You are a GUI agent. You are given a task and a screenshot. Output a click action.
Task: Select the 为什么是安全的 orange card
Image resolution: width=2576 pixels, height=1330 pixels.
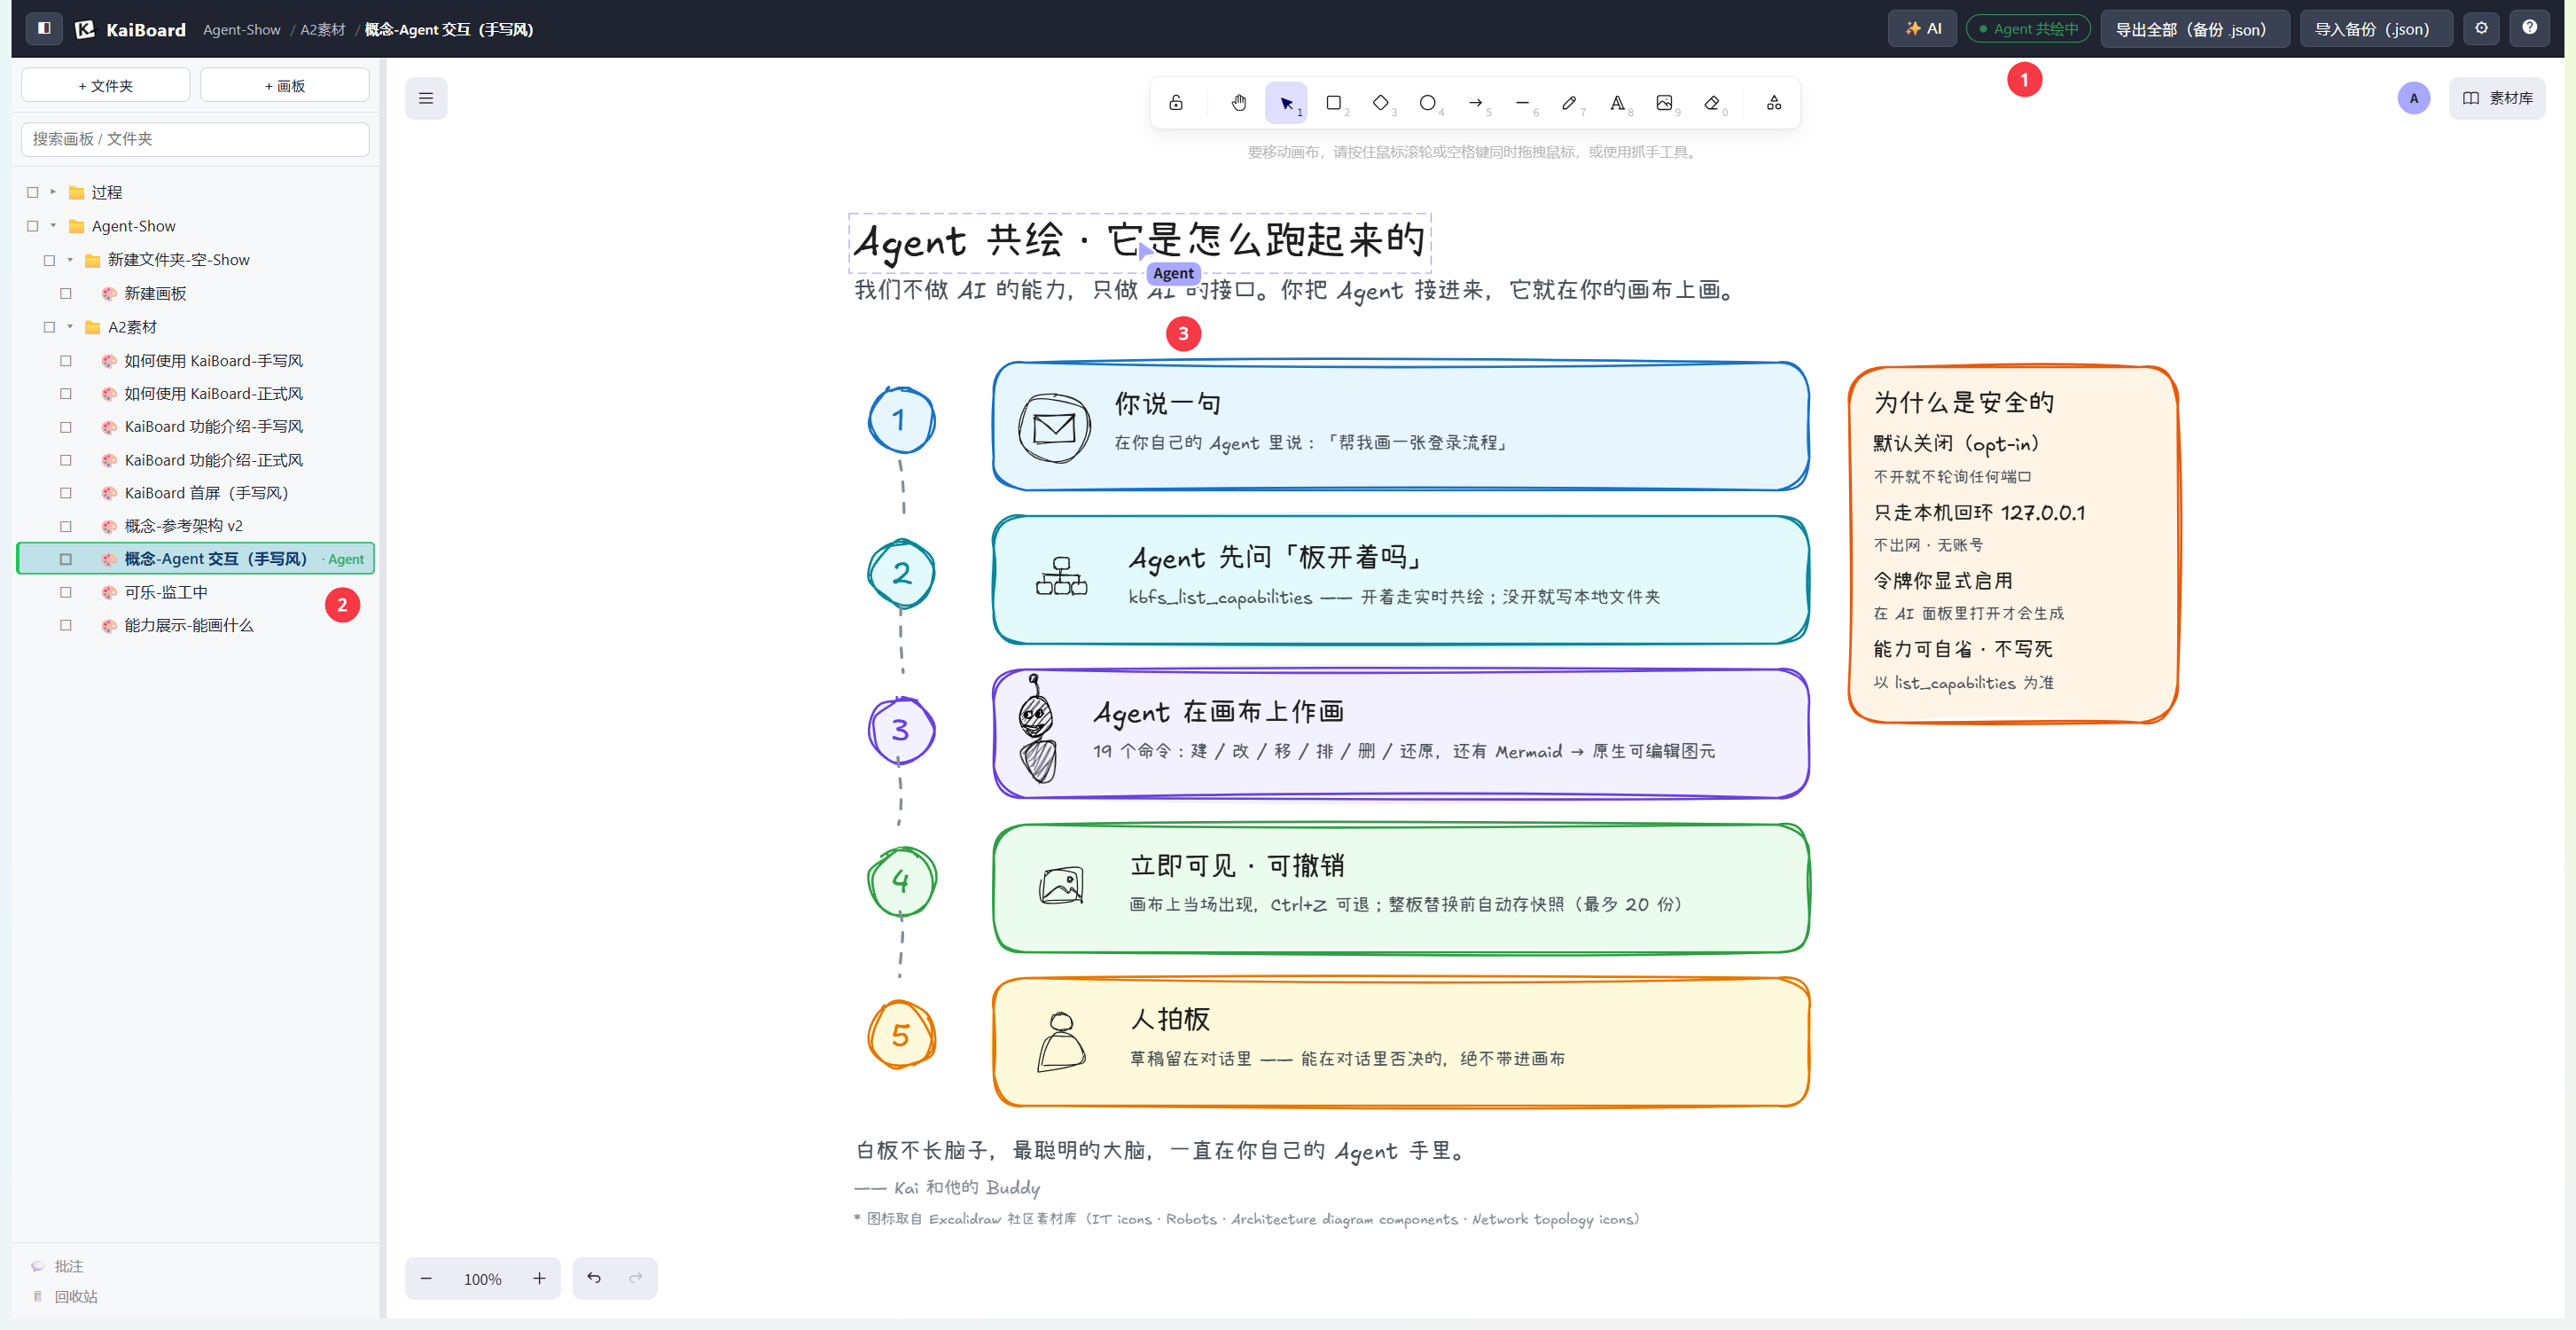pyautogui.click(x=2013, y=543)
